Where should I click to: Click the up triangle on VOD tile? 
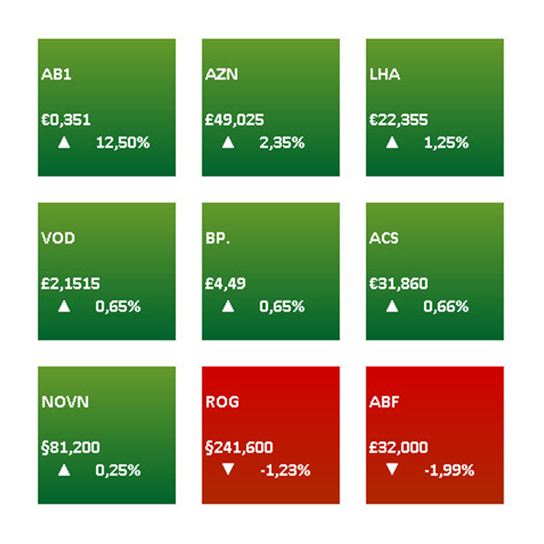[x=64, y=306]
